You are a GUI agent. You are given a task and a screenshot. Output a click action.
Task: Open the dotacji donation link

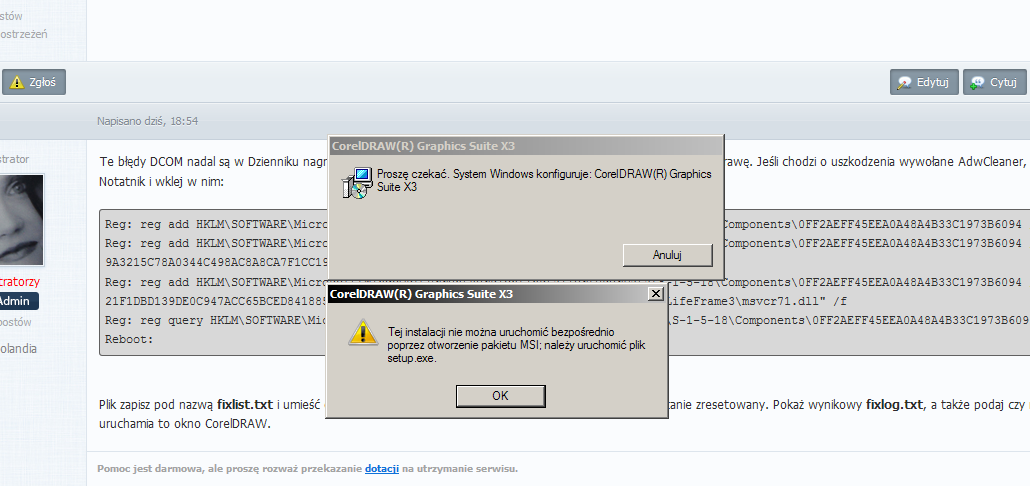pos(382,469)
